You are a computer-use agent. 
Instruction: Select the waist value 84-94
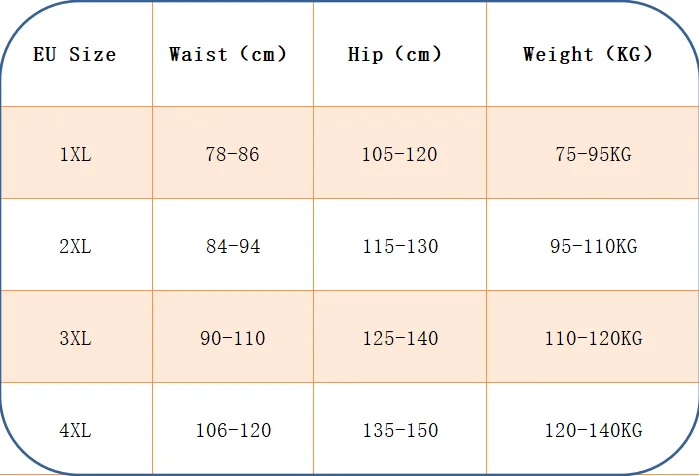pyautogui.click(x=233, y=246)
